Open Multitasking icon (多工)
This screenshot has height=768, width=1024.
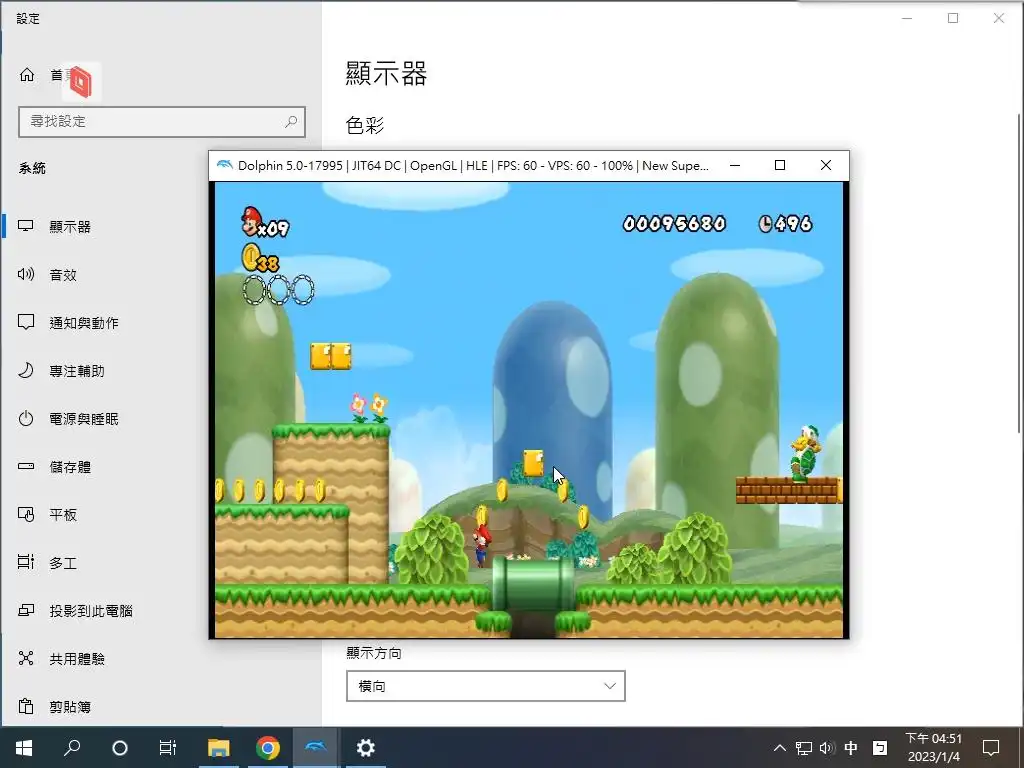click(25, 562)
